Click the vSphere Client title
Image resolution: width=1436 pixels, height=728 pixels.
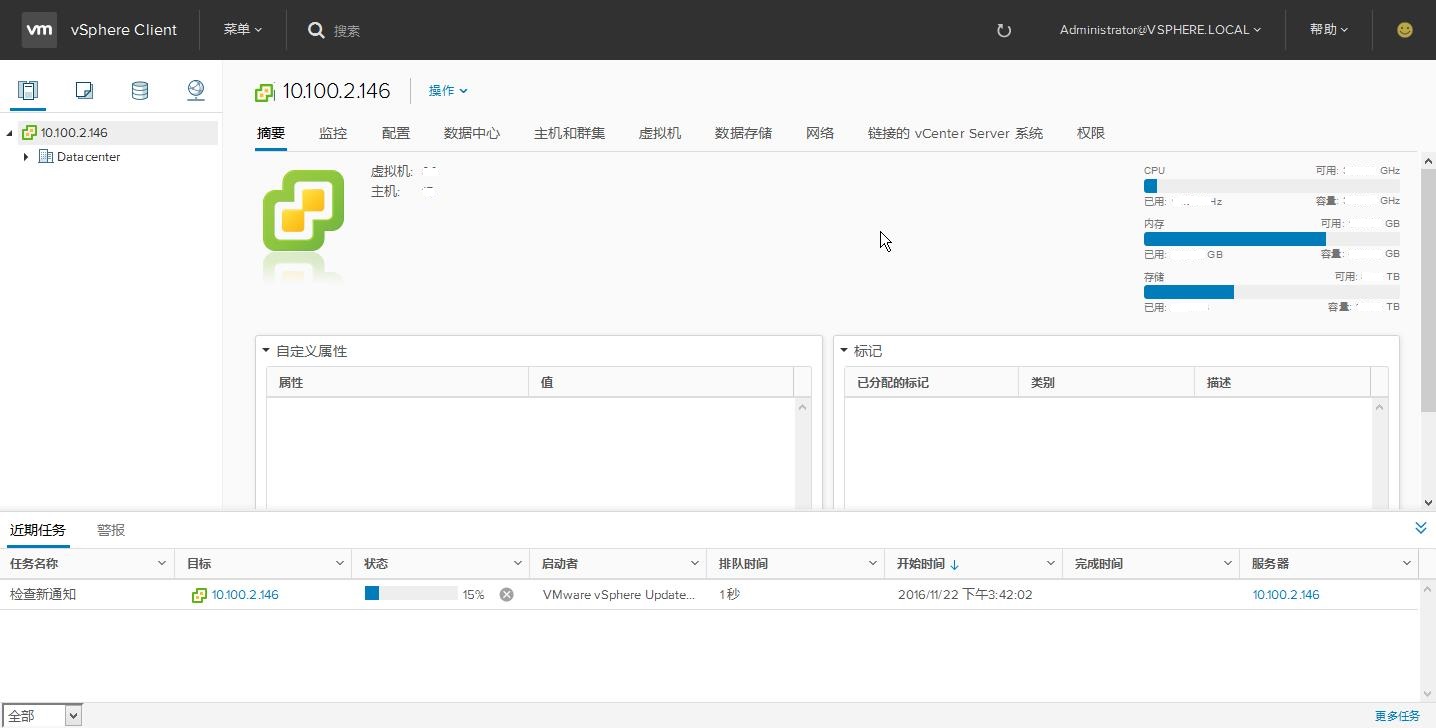point(124,30)
